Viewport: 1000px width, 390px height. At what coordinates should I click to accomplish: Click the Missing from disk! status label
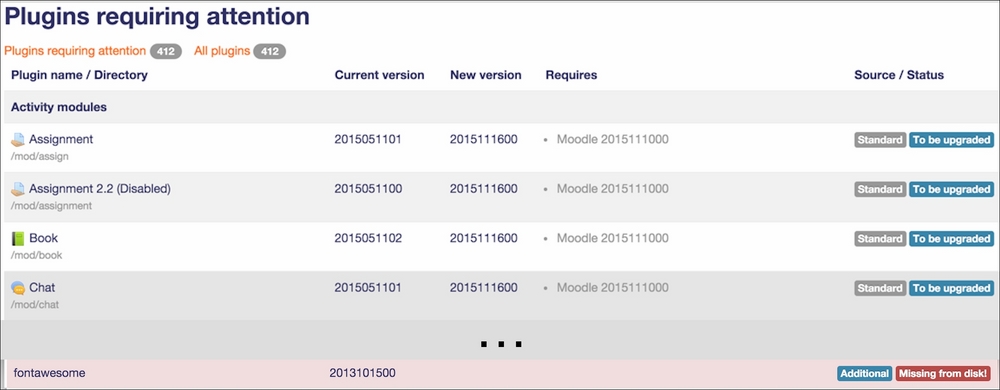click(944, 373)
